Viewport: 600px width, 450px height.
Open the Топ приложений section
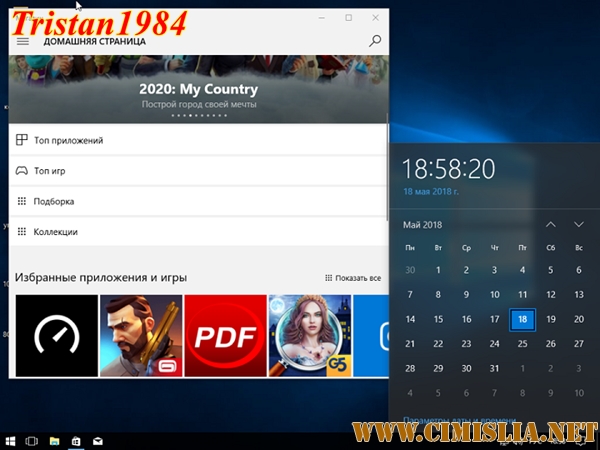(x=68, y=141)
